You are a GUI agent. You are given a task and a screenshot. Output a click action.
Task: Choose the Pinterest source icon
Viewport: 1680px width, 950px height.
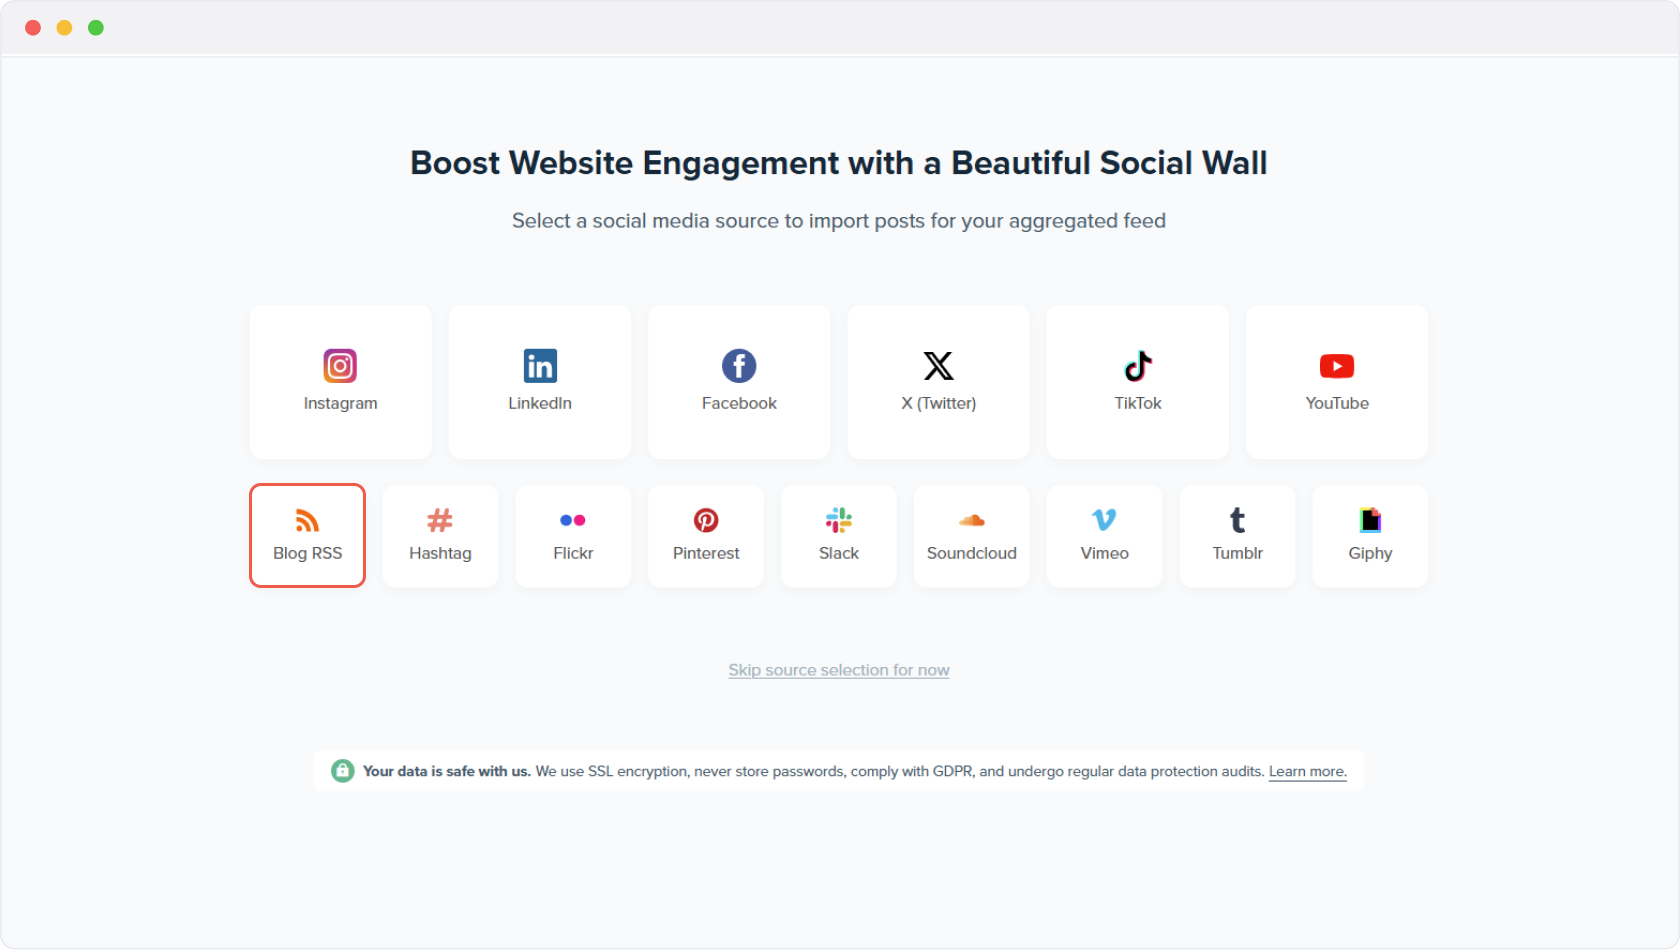pyautogui.click(x=706, y=520)
